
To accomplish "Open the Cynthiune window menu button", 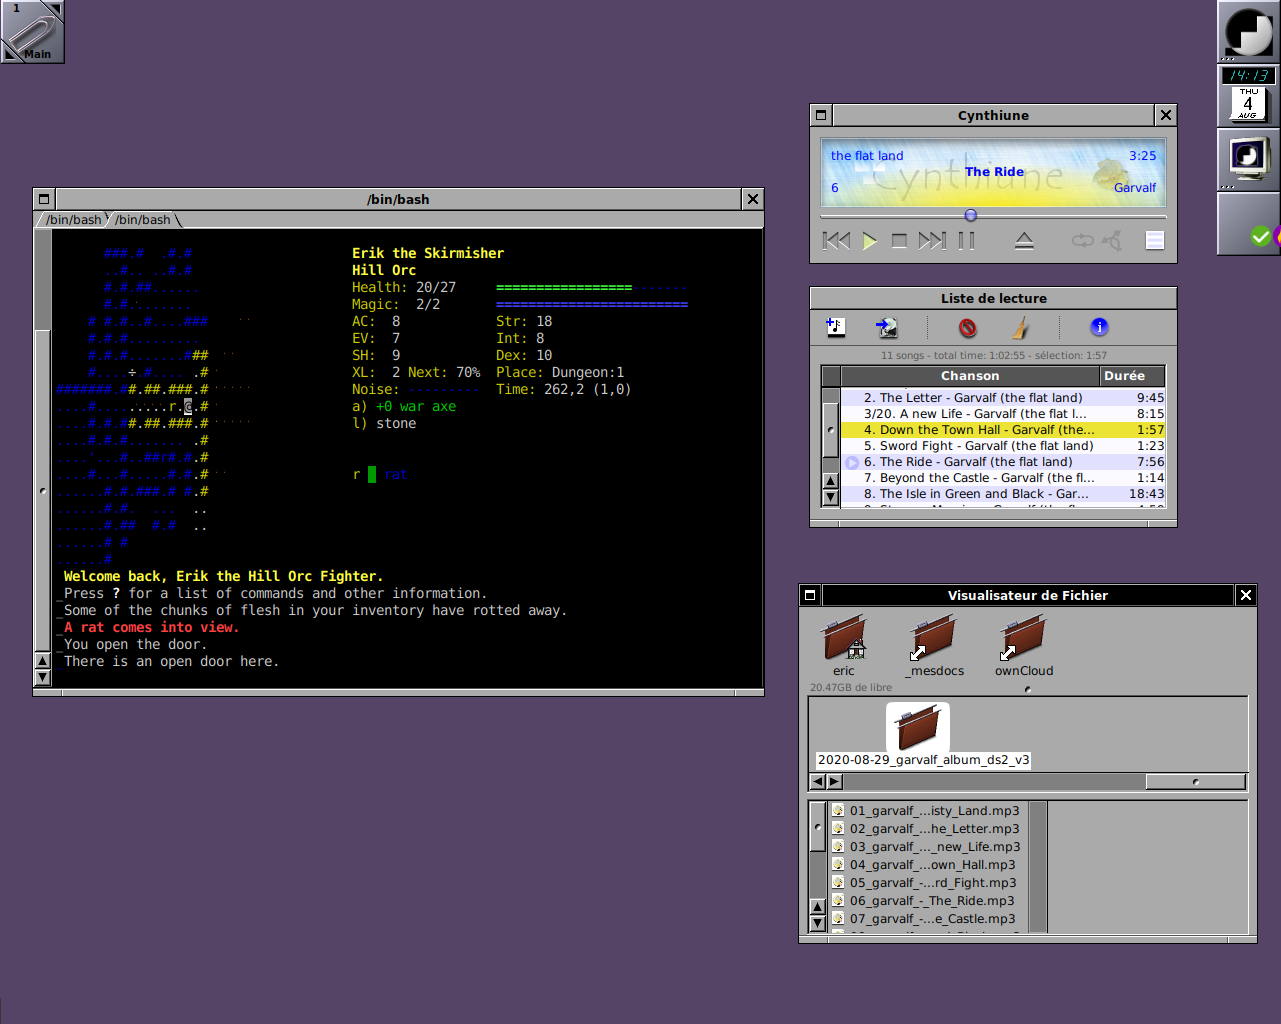I will [821, 115].
